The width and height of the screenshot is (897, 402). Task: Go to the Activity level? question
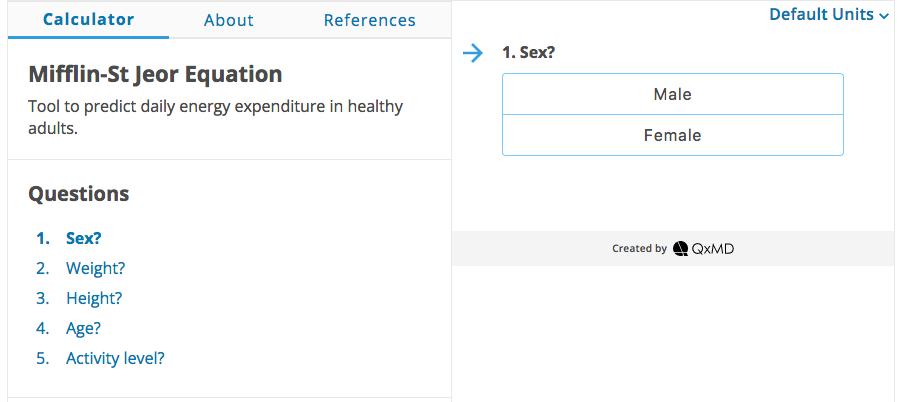[115, 358]
